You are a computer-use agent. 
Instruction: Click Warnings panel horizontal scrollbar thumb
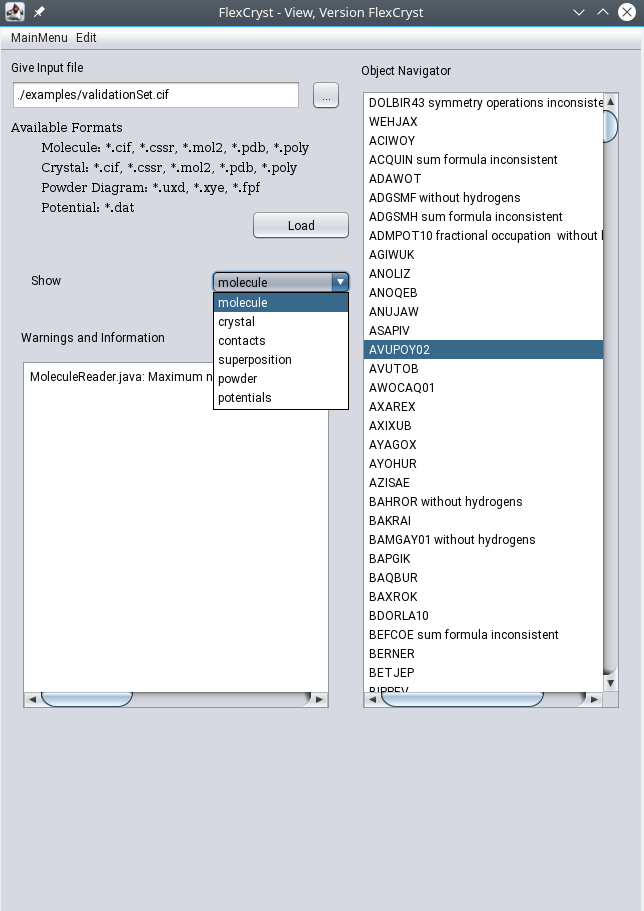pos(87,700)
